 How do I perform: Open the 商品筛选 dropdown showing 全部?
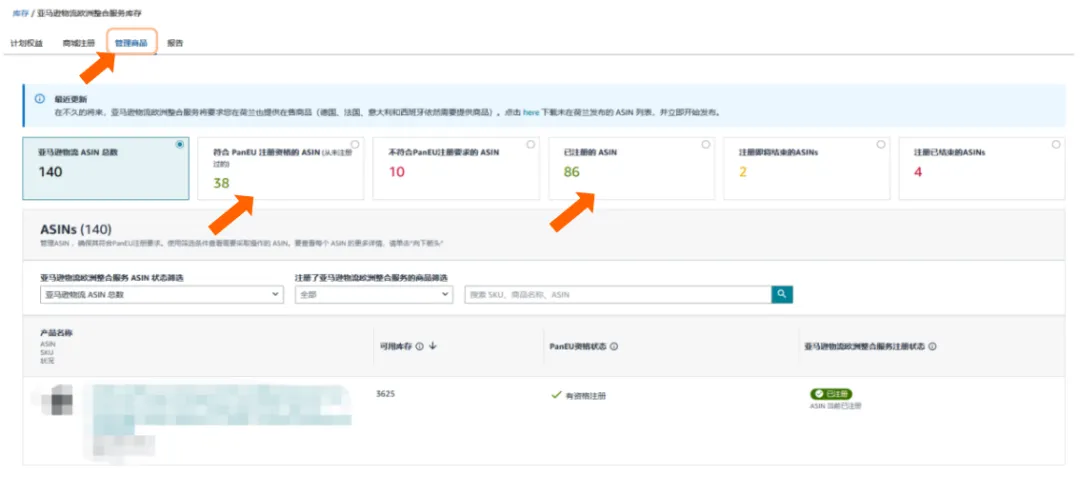[x=374, y=294]
